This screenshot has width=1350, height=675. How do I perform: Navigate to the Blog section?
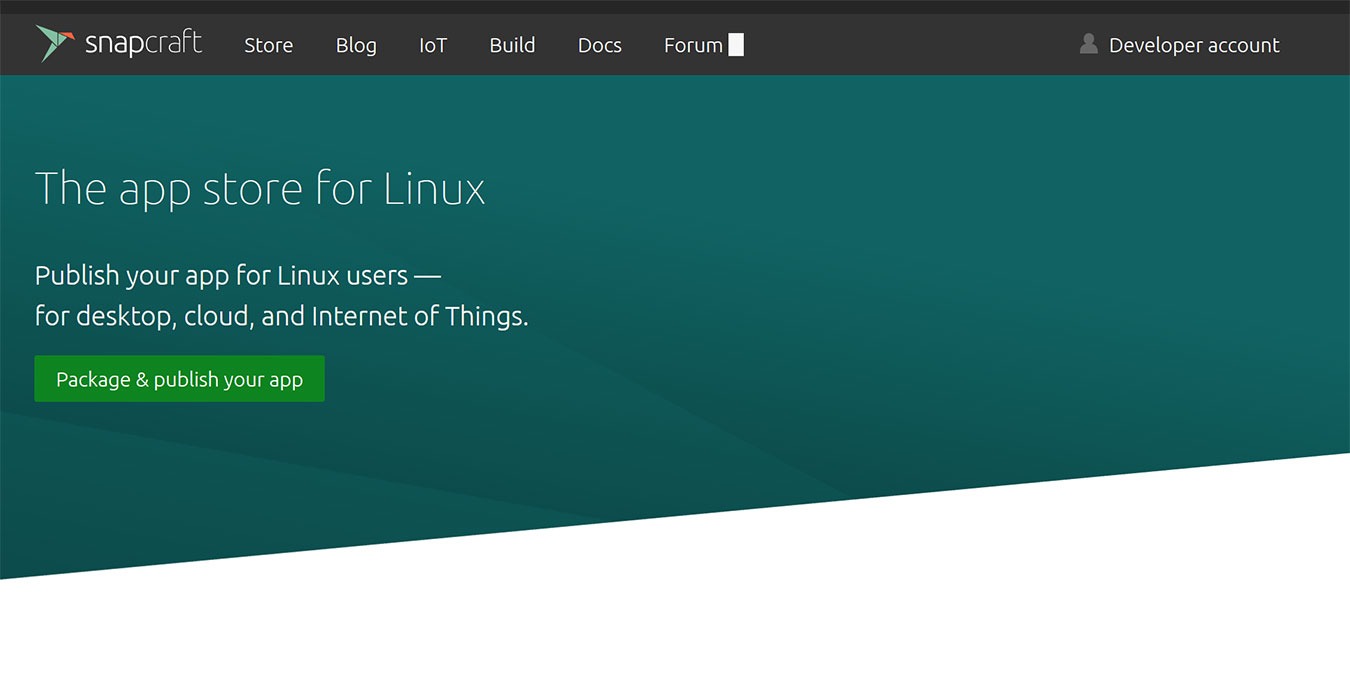click(356, 45)
